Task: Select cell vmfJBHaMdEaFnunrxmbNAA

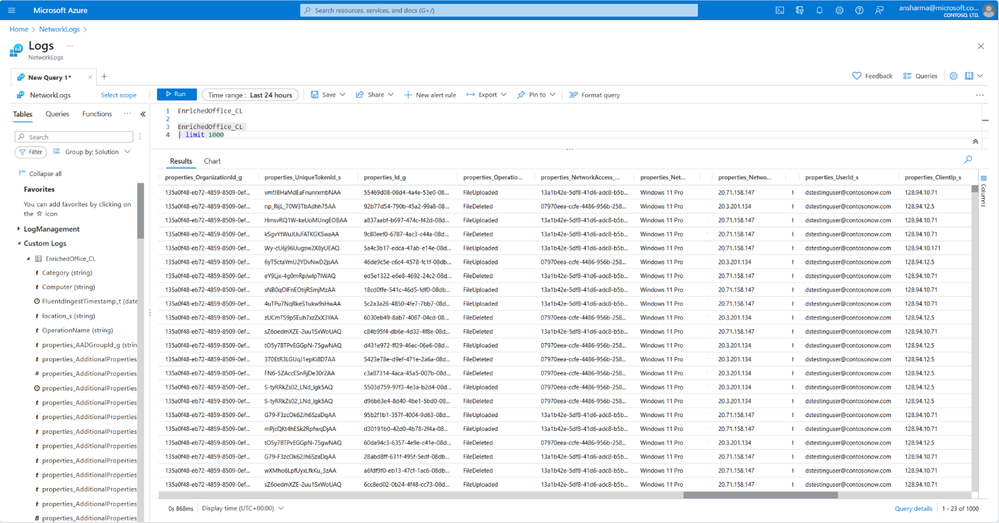Action: point(302,192)
